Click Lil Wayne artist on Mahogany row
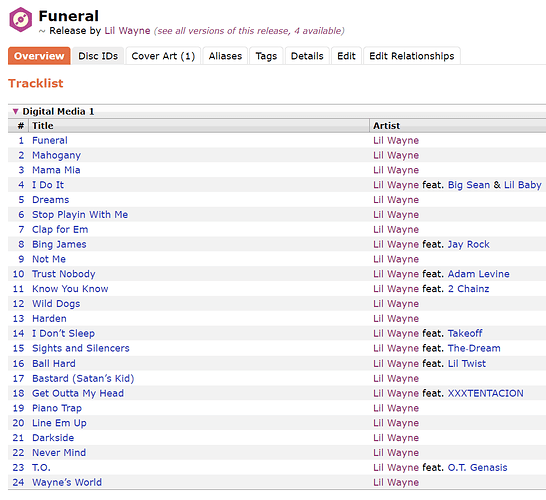Image resolution: width=546 pixels, height=500 pixels. 396,155
